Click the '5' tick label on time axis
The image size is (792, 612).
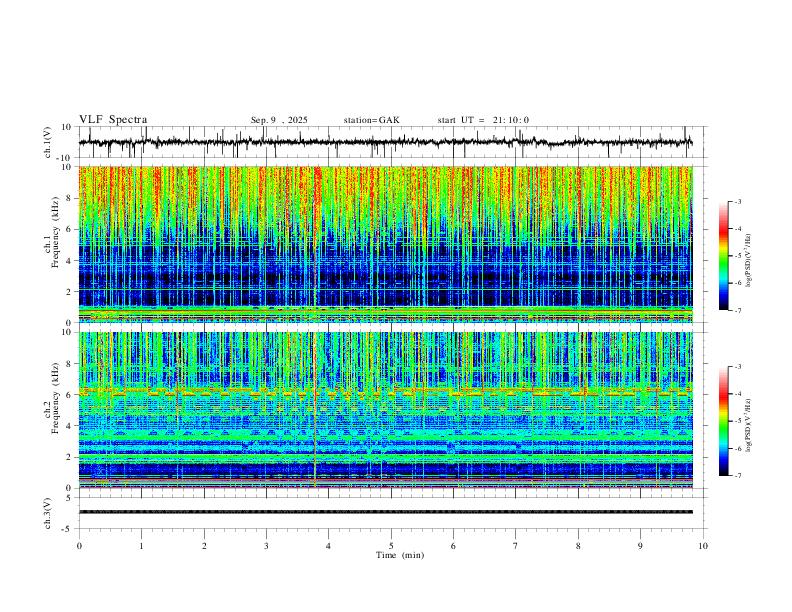tap(391, 546)
